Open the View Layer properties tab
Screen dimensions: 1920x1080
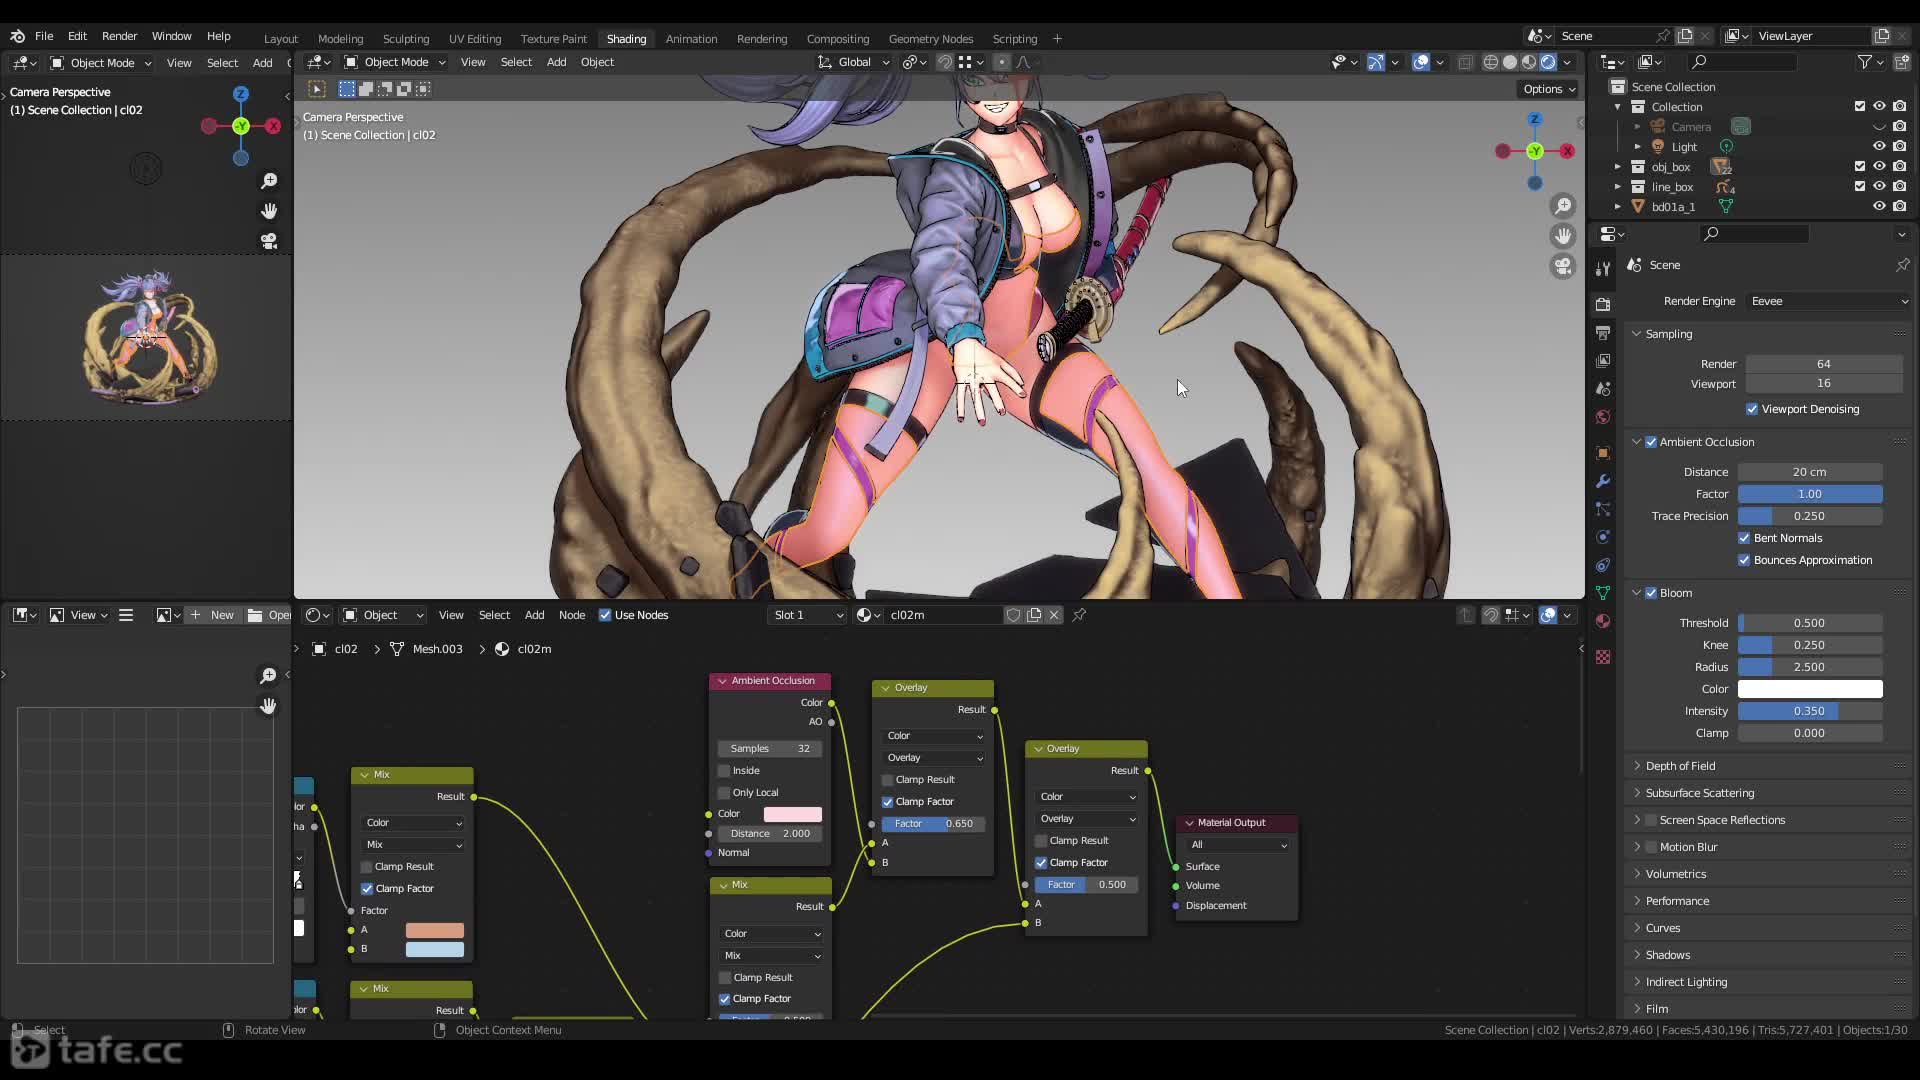[x=1603, y=360]
